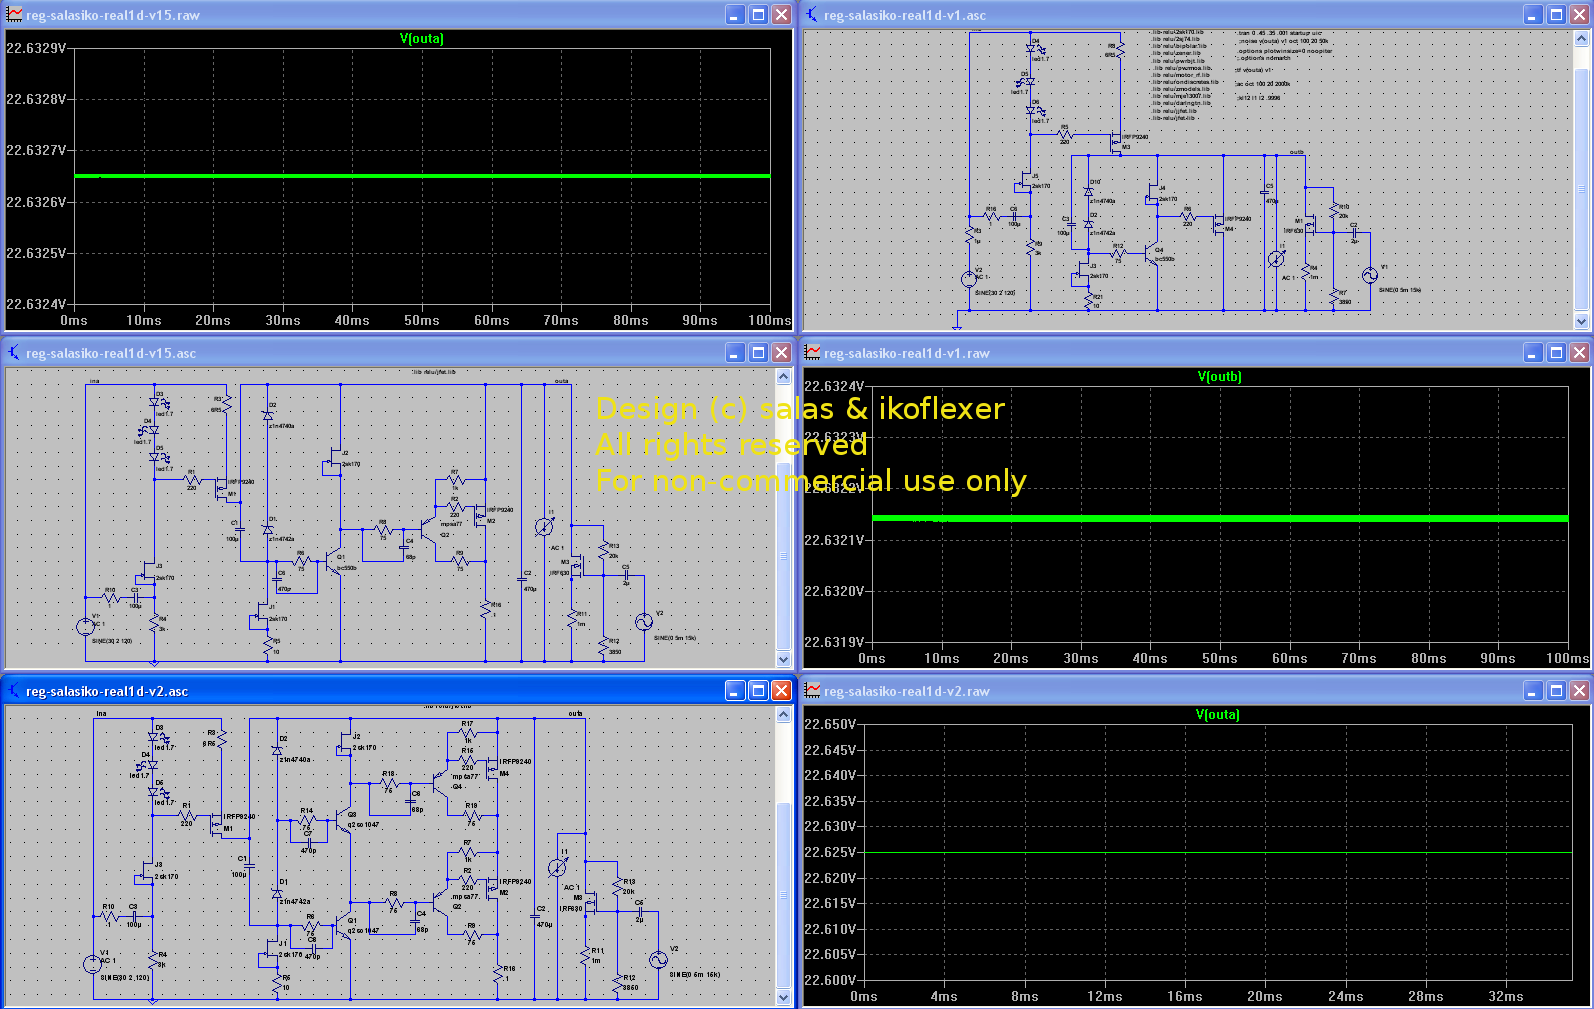Viewport: 1594px width, 1009px height.
Task: Select M3 IRFP9240 MOSFET in v1.asc schematic
Action: pyautogui.click(x=1116, y=142)
